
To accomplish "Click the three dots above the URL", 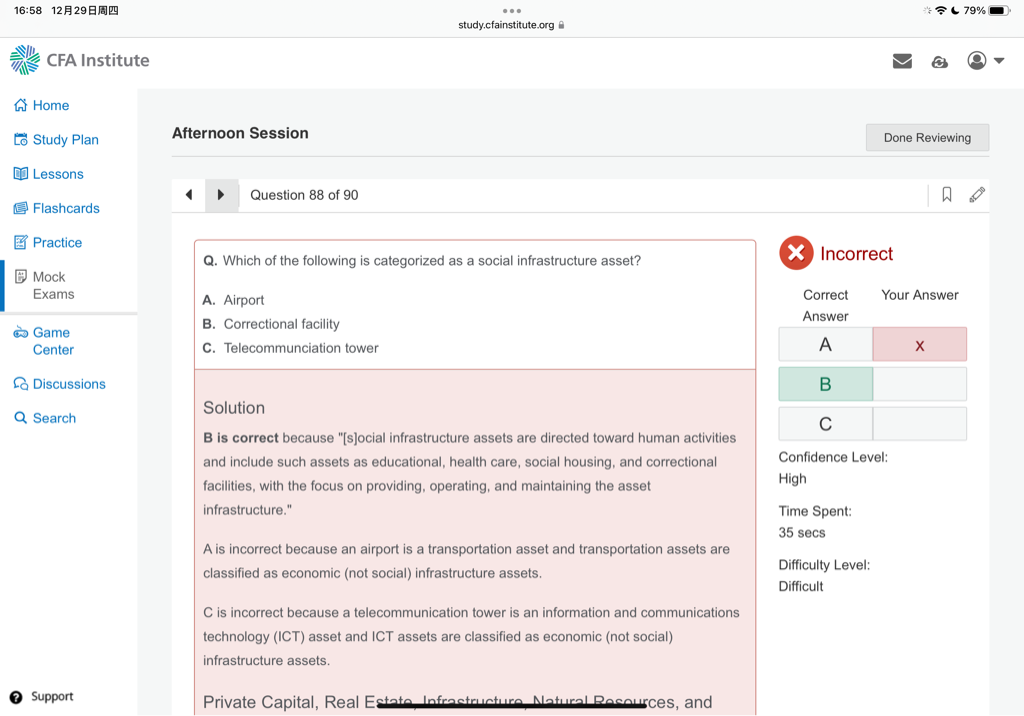I will (x=512, y=10).
